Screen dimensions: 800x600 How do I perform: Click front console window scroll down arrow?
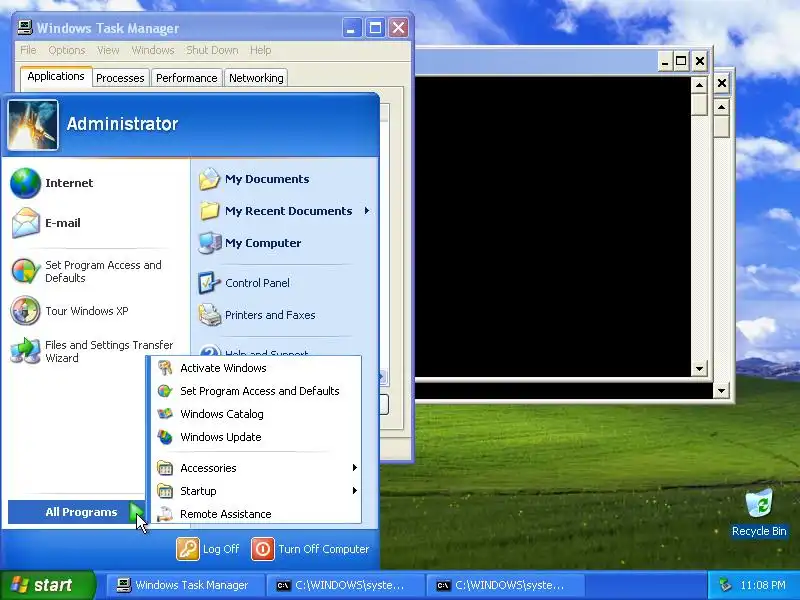pos(699,368)
